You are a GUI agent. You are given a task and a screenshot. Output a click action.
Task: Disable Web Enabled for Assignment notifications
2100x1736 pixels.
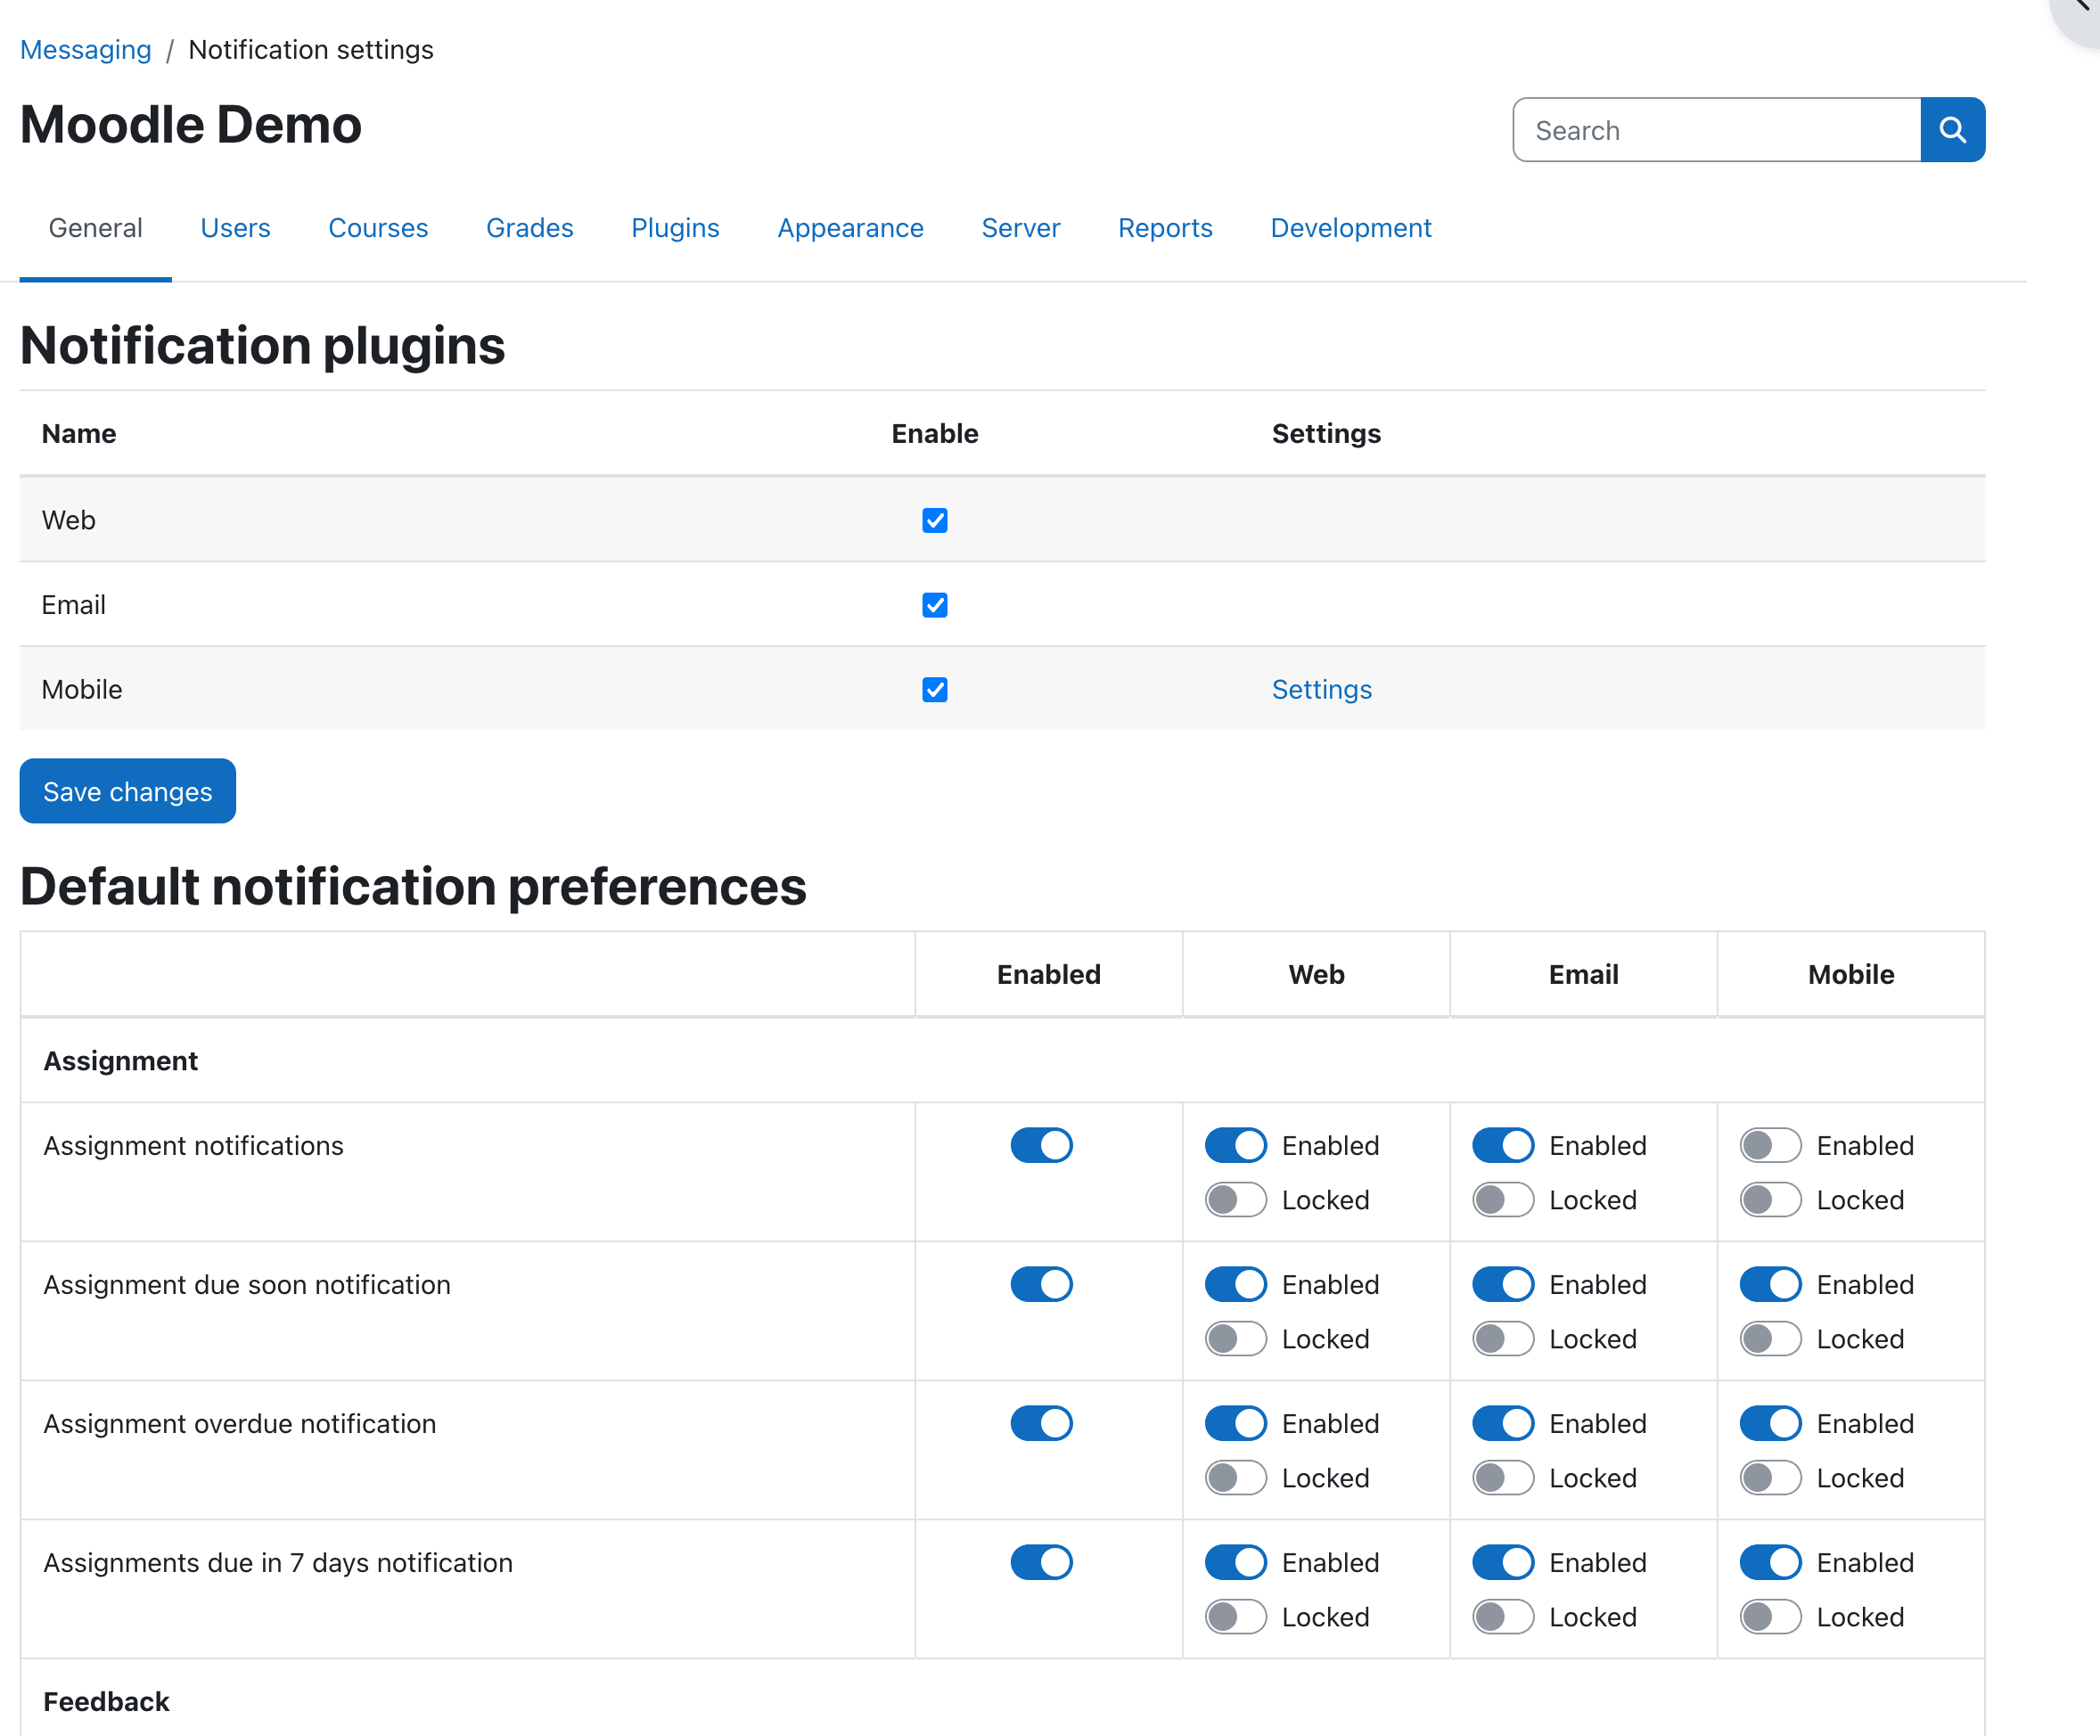pyautogui.click(x=1236, y=1145)
